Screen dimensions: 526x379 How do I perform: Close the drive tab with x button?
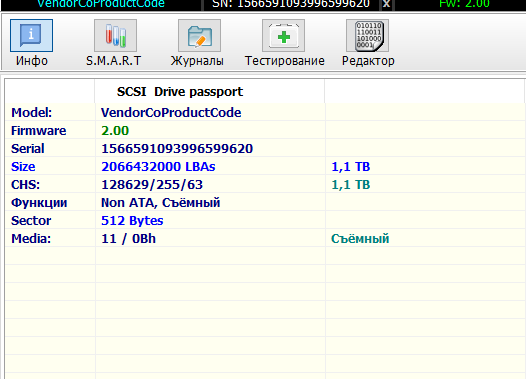386,4
